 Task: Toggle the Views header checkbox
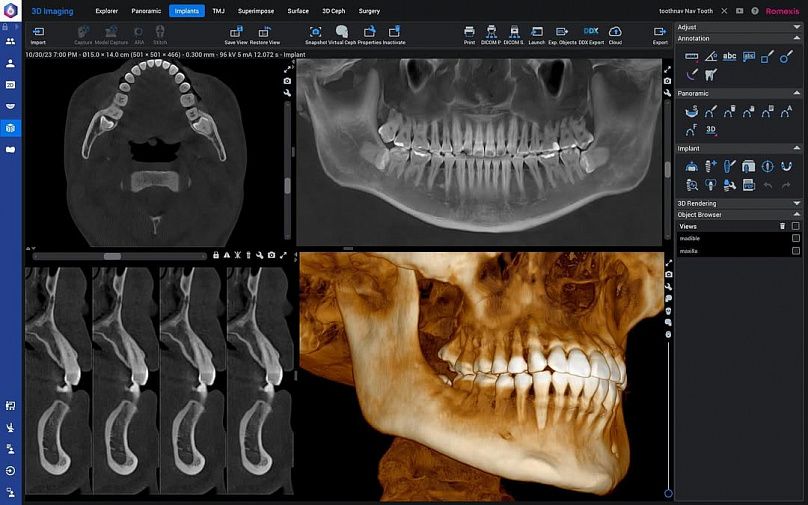pyautogui.click(x=796, y=226)
